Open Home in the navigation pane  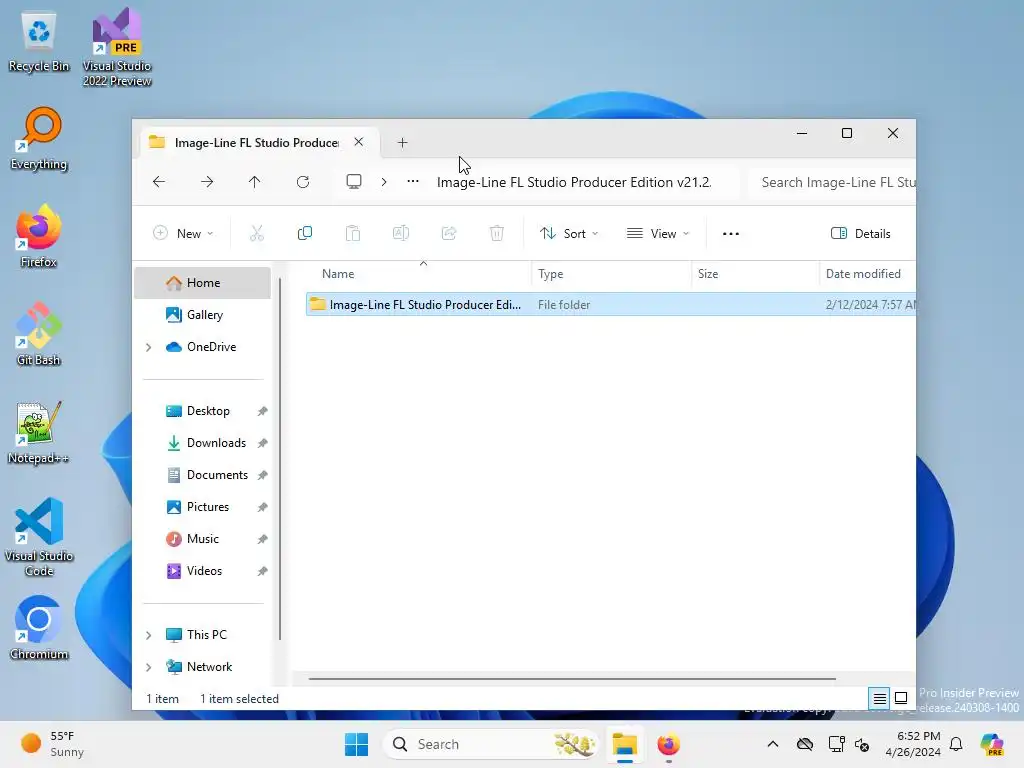pos(202,283)
